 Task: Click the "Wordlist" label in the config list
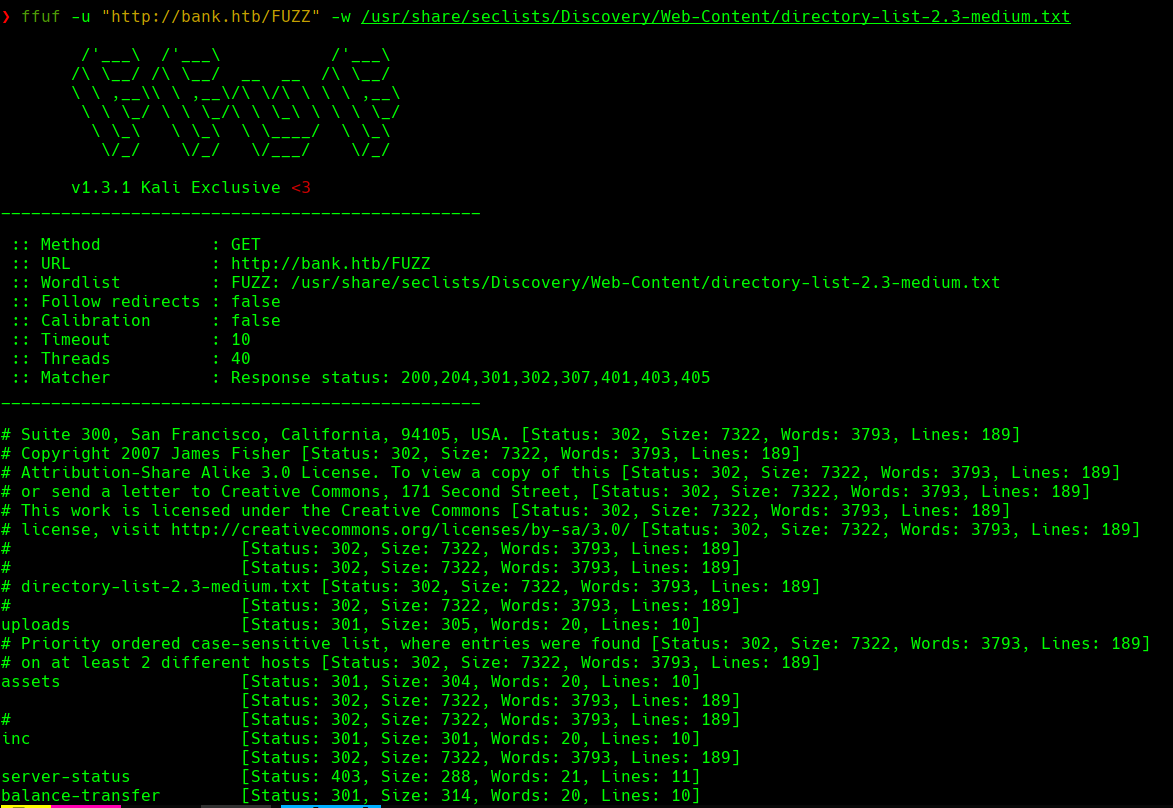click(x=80, y=283)
